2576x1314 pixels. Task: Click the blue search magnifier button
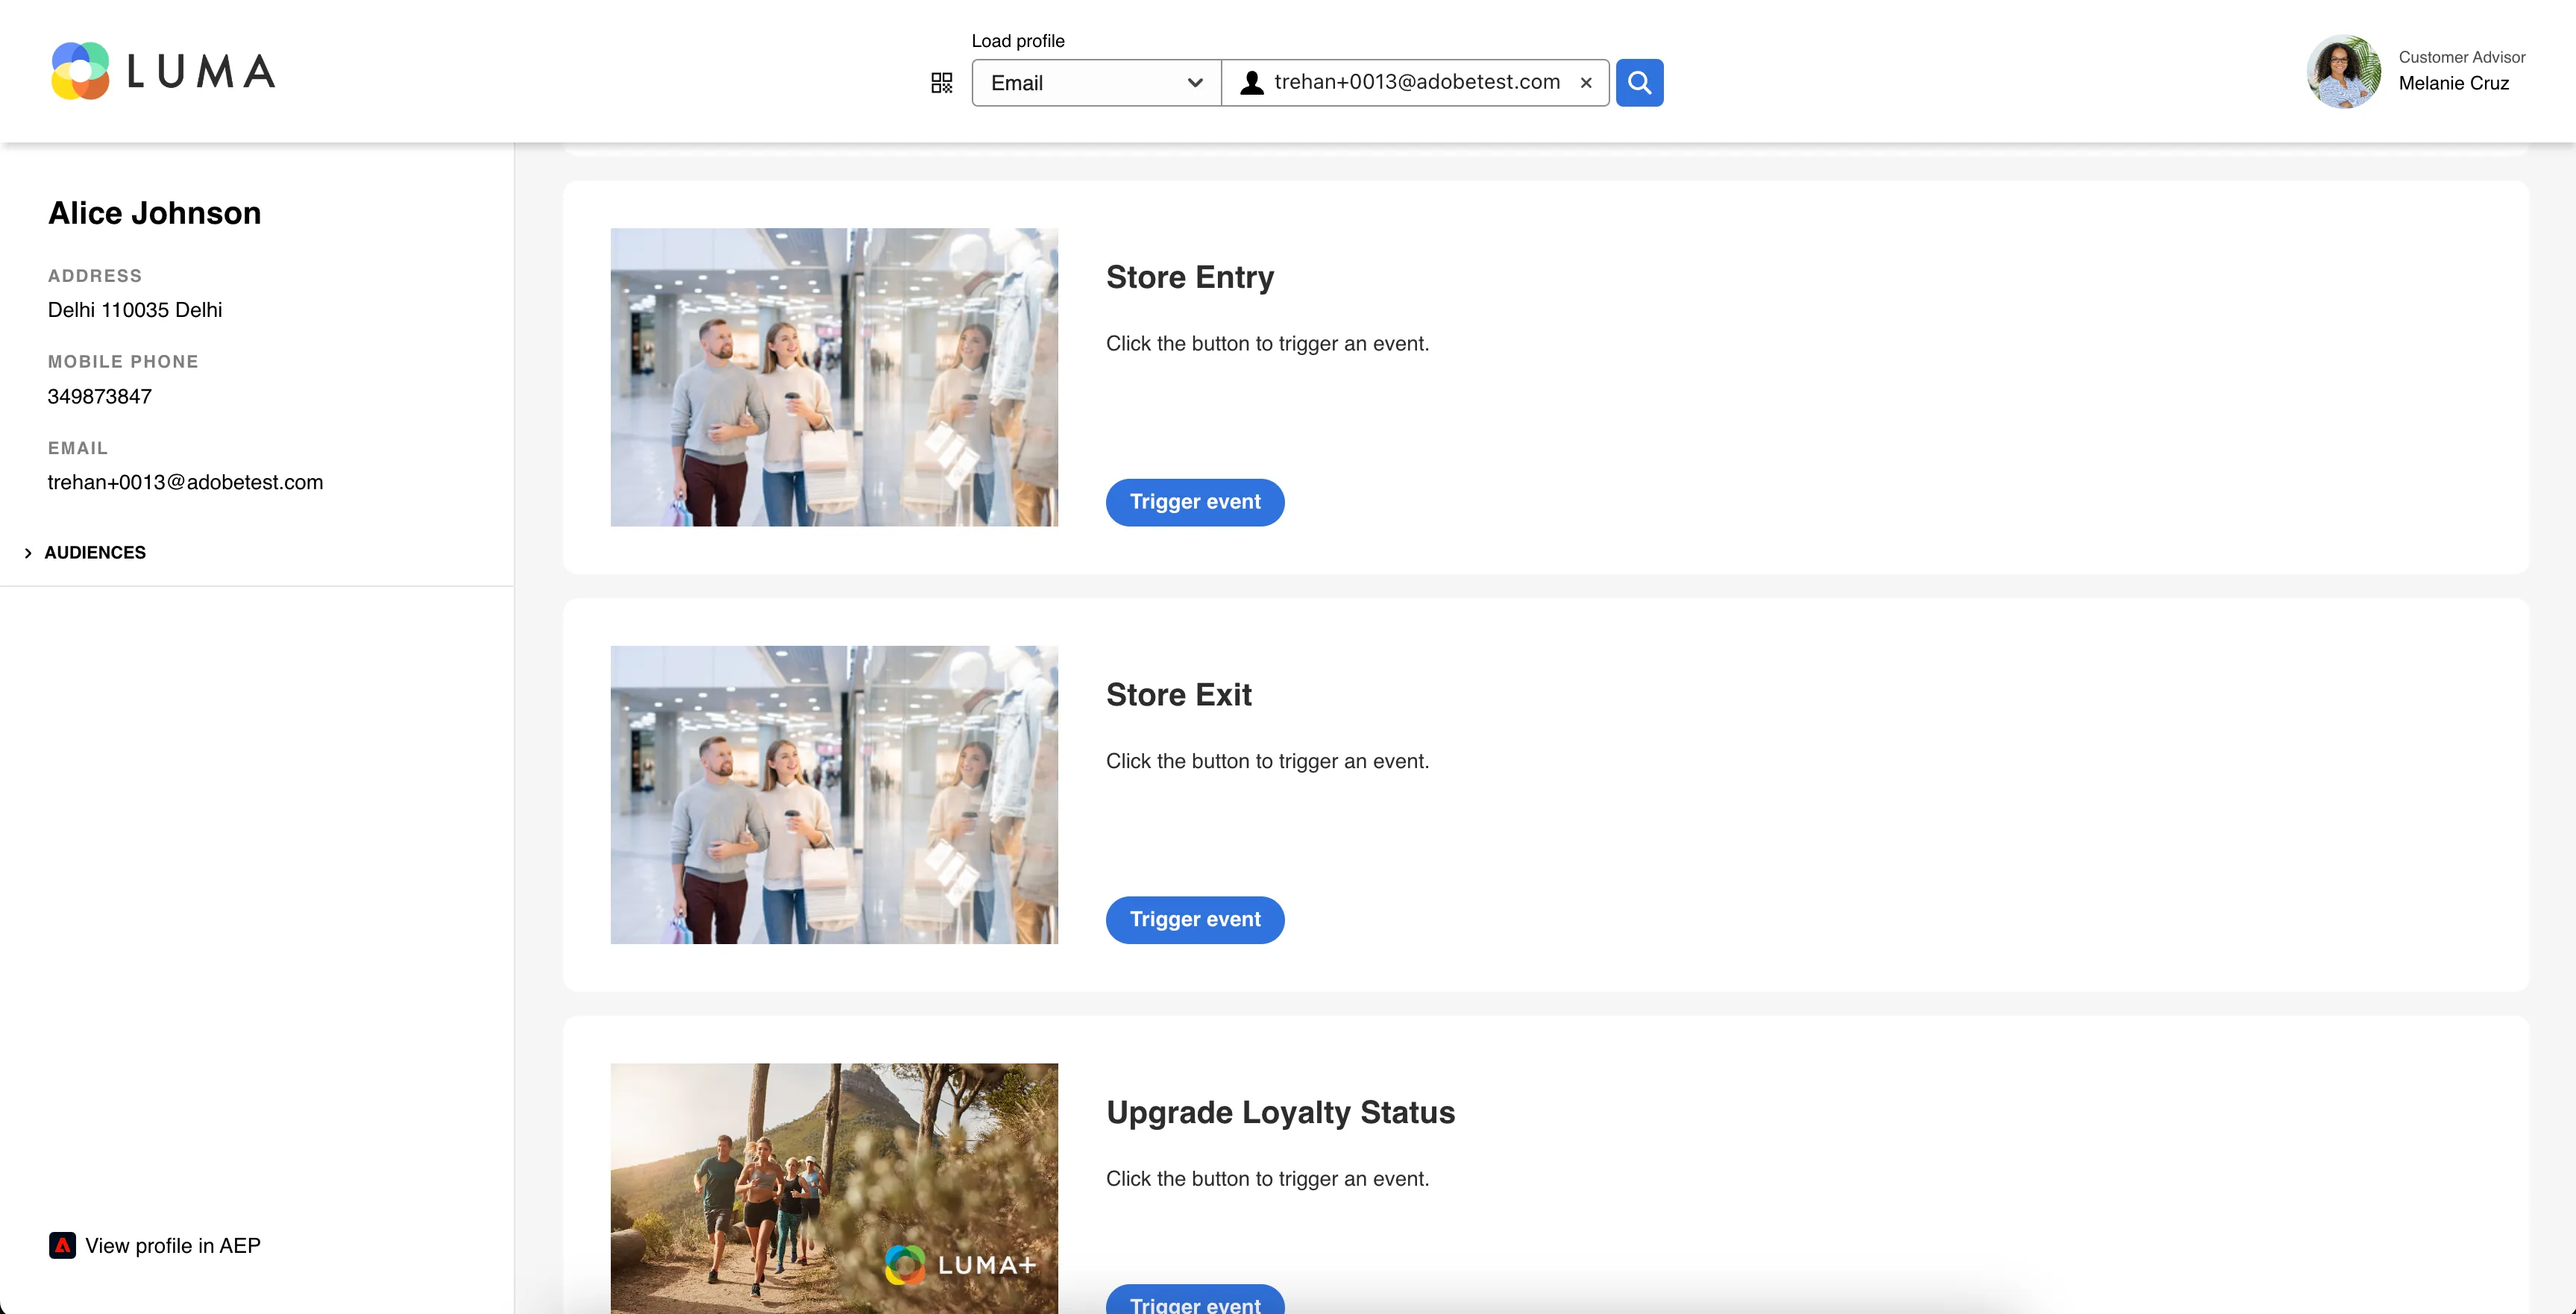1639,82
